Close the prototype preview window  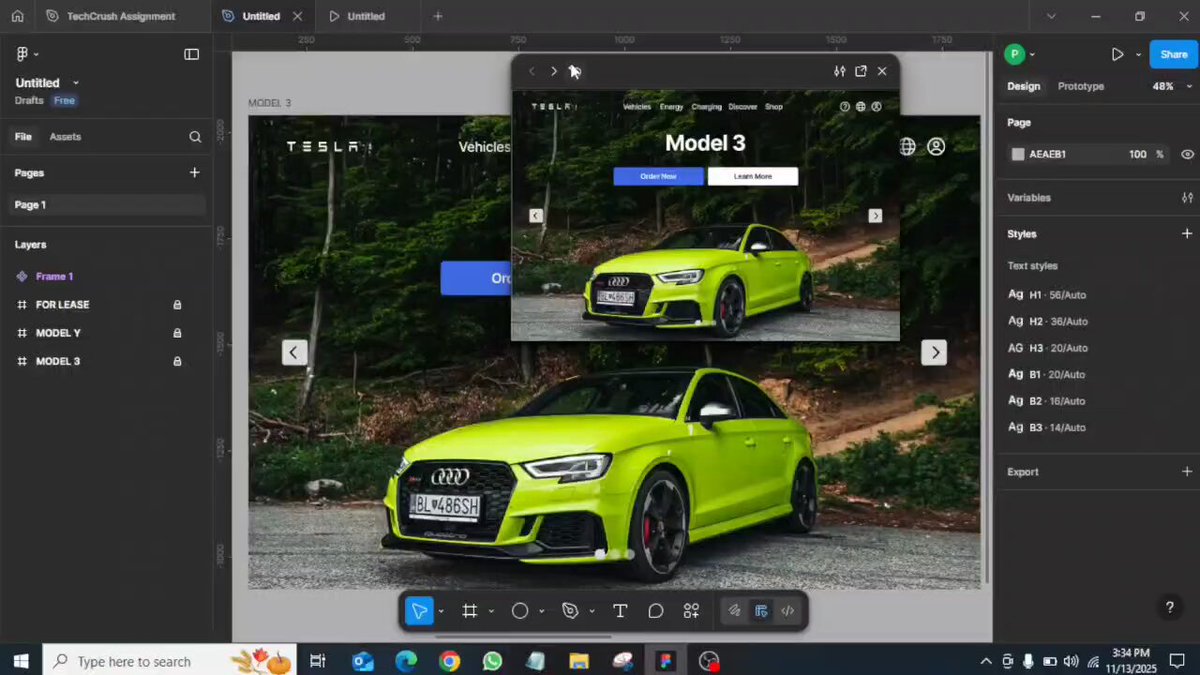pos(882,71)
